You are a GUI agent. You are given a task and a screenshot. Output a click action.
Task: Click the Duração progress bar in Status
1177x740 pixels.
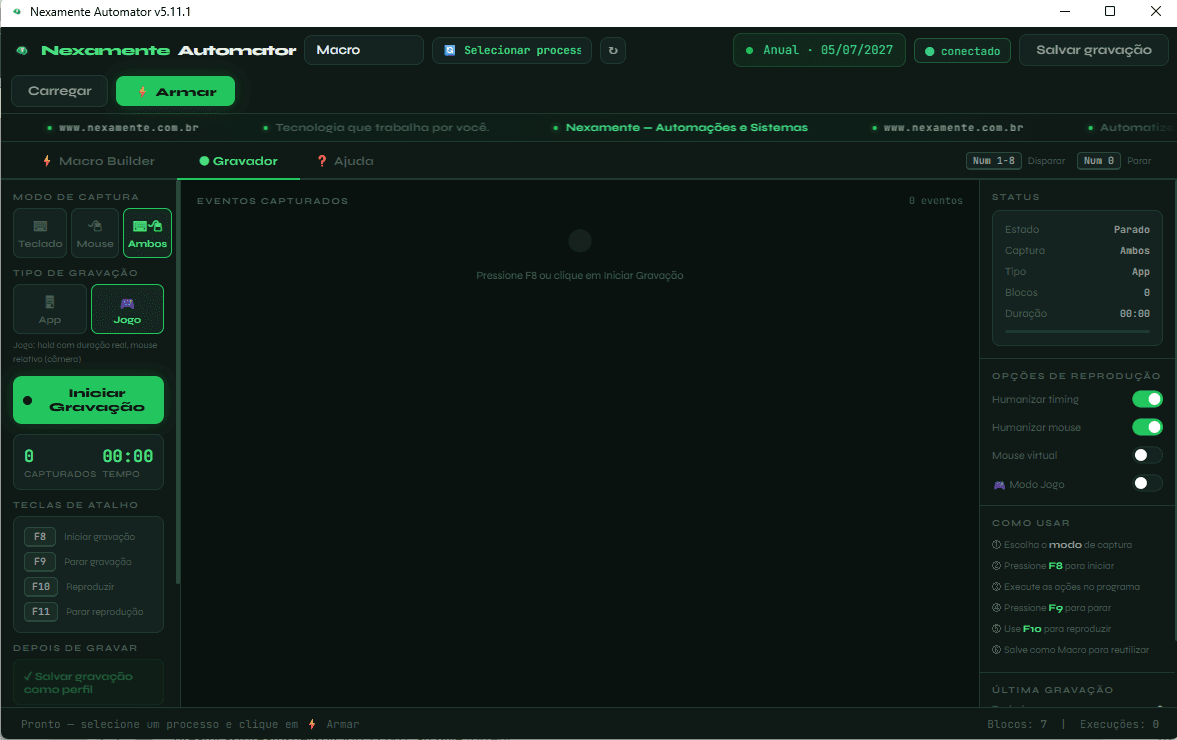click(1077, 331)
